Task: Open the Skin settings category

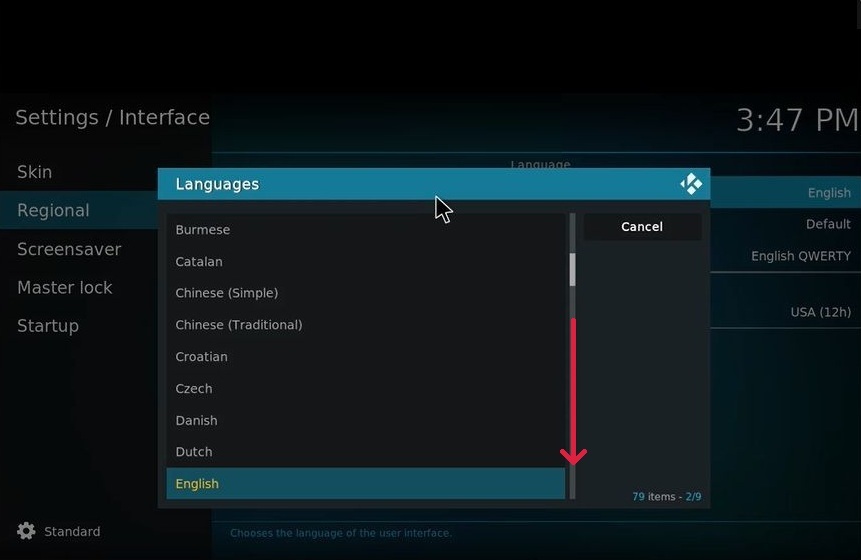Action: 35,172
